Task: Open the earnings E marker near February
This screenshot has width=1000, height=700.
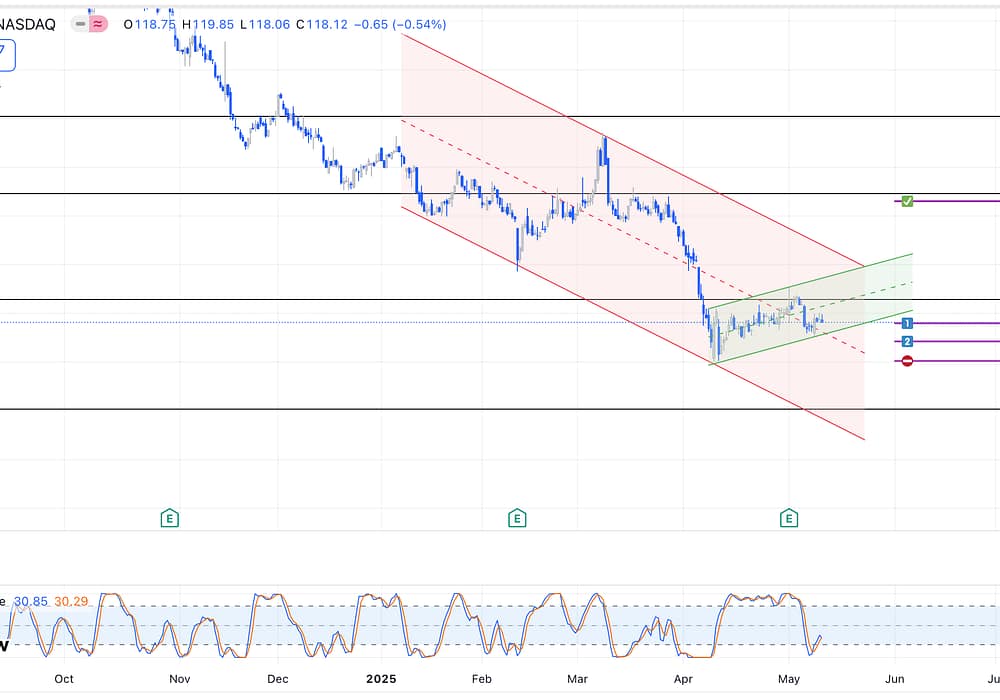Action: click(x=517, y=518)
